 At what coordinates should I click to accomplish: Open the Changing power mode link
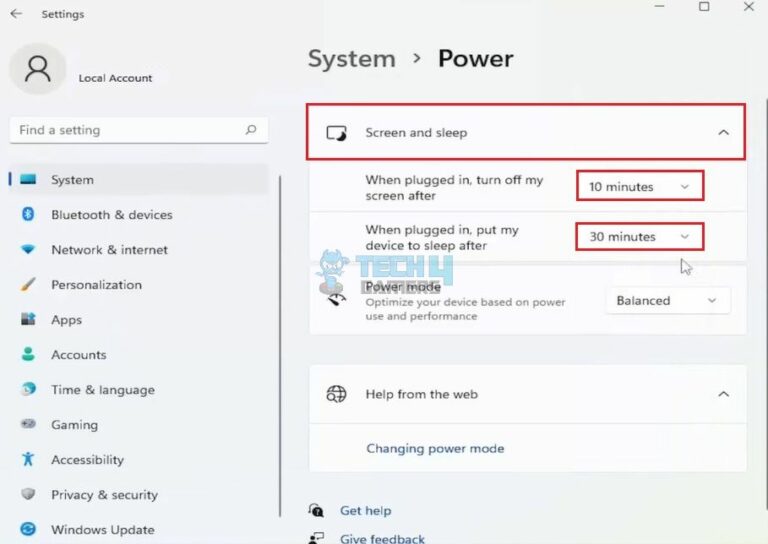click(x=435, y=448)
